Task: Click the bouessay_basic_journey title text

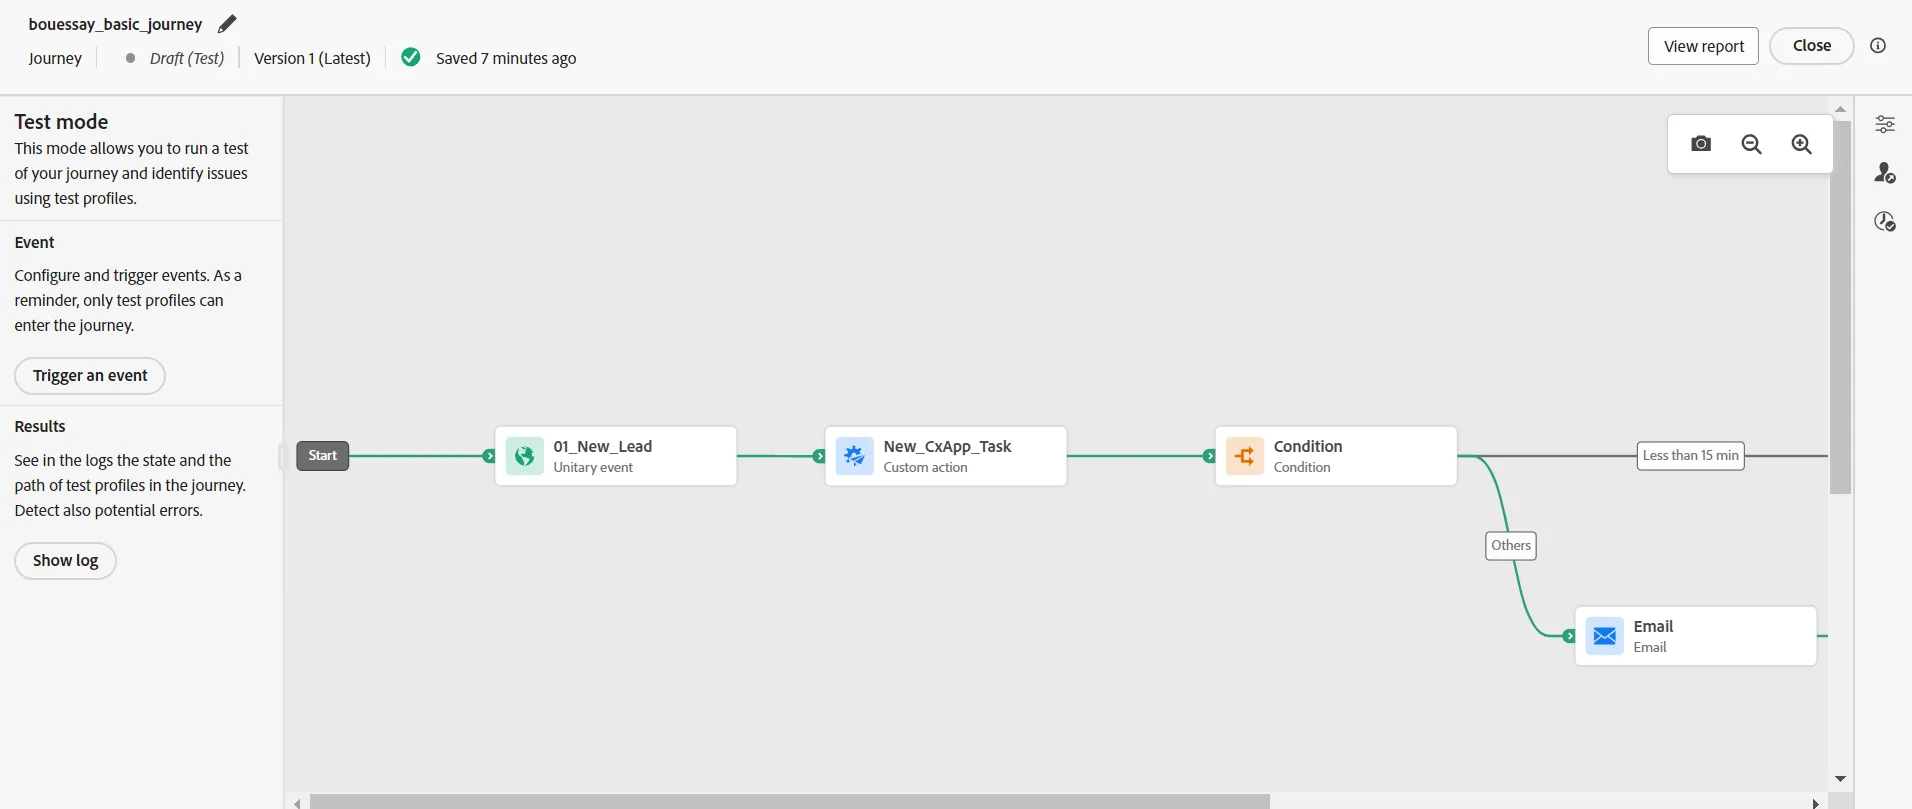Action: (115, 24)
